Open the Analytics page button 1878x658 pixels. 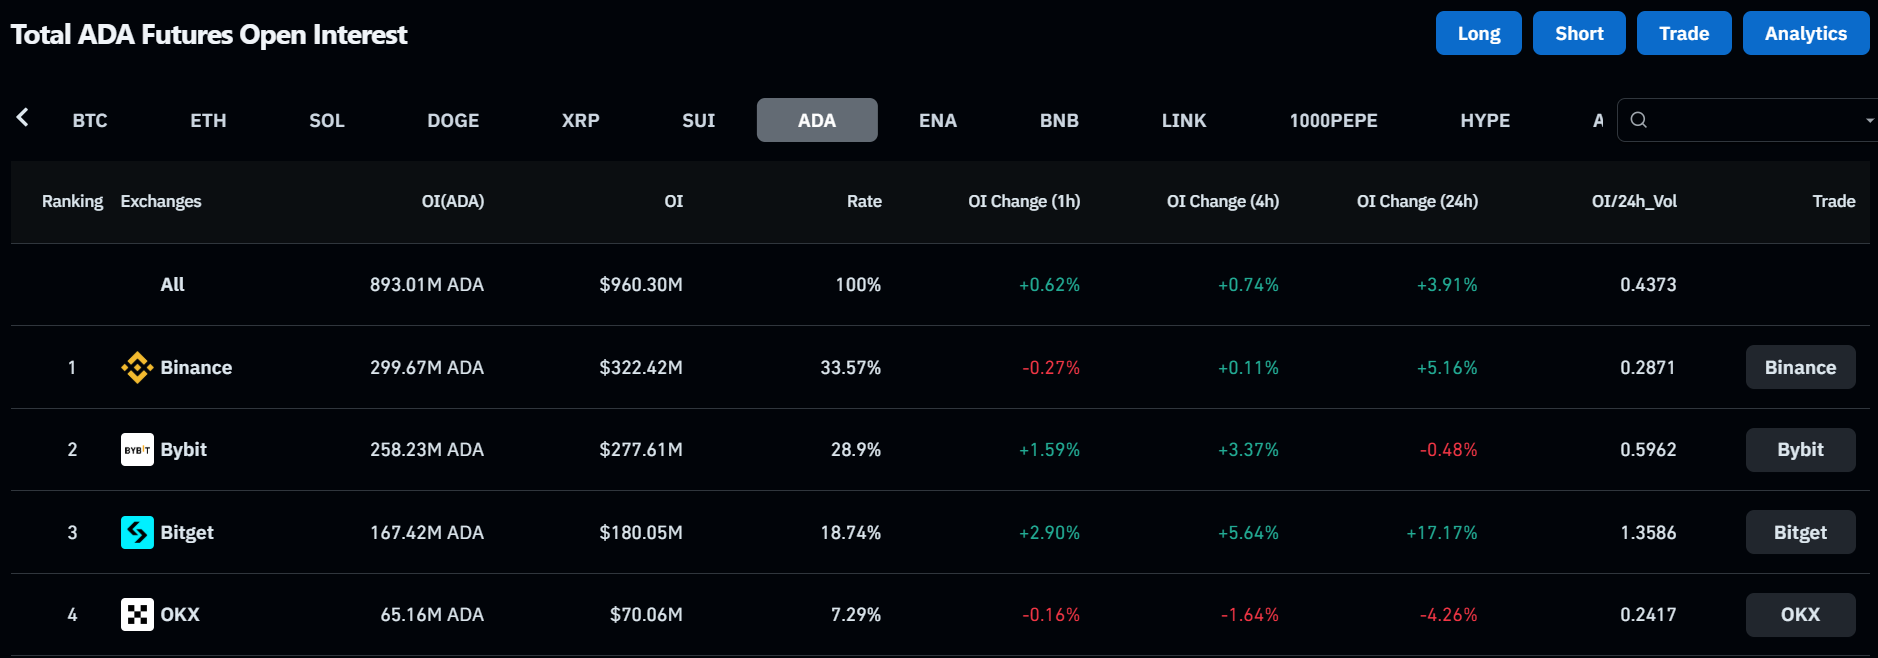(x=1805, y=34)
